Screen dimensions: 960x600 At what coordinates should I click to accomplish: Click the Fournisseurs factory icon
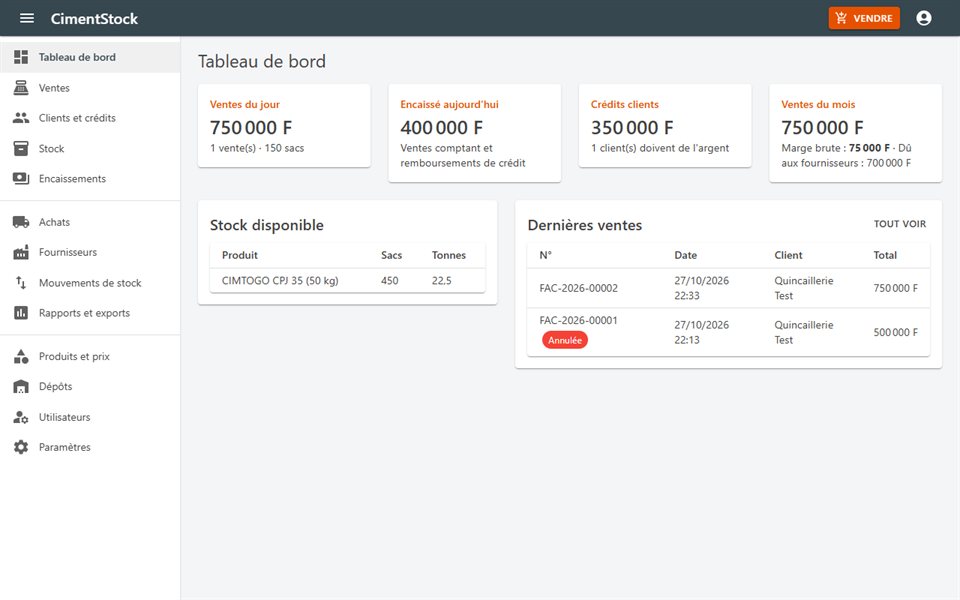(x=21, y=252)
